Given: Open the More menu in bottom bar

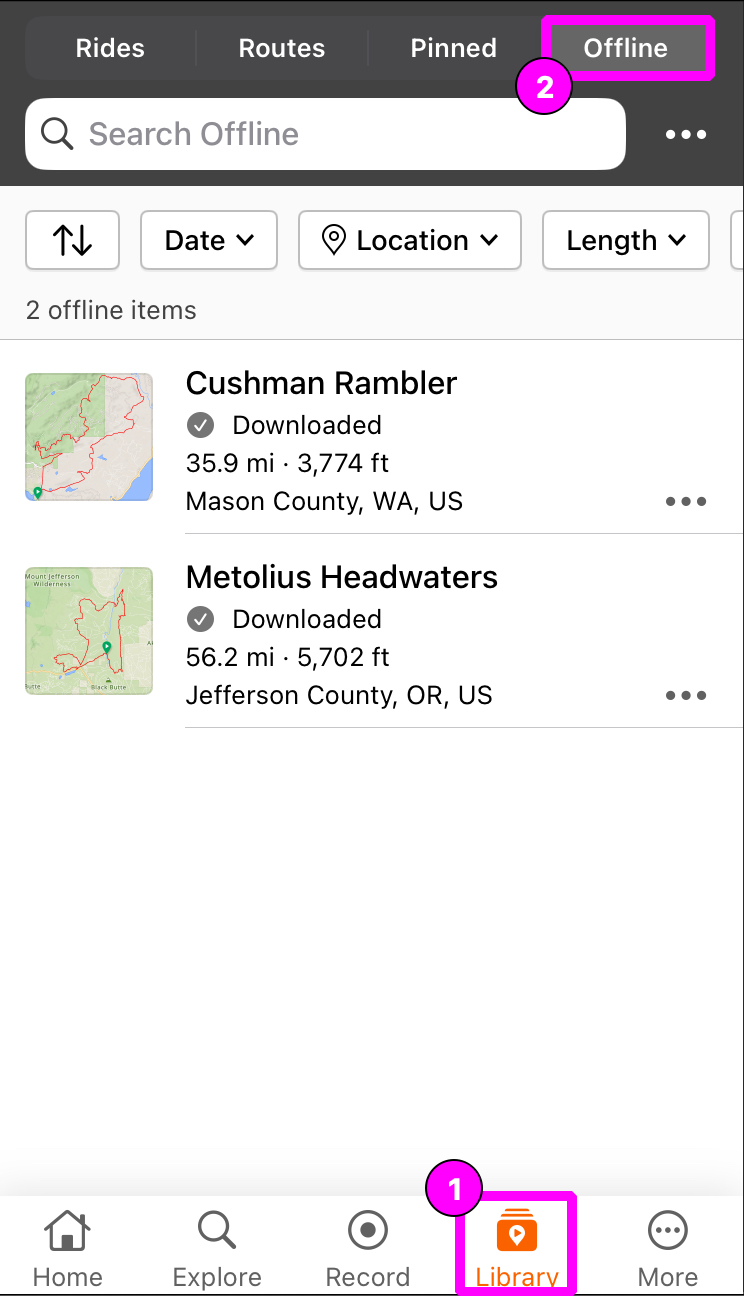Looking at the screenshot, I should click(x=668, y=1231).
